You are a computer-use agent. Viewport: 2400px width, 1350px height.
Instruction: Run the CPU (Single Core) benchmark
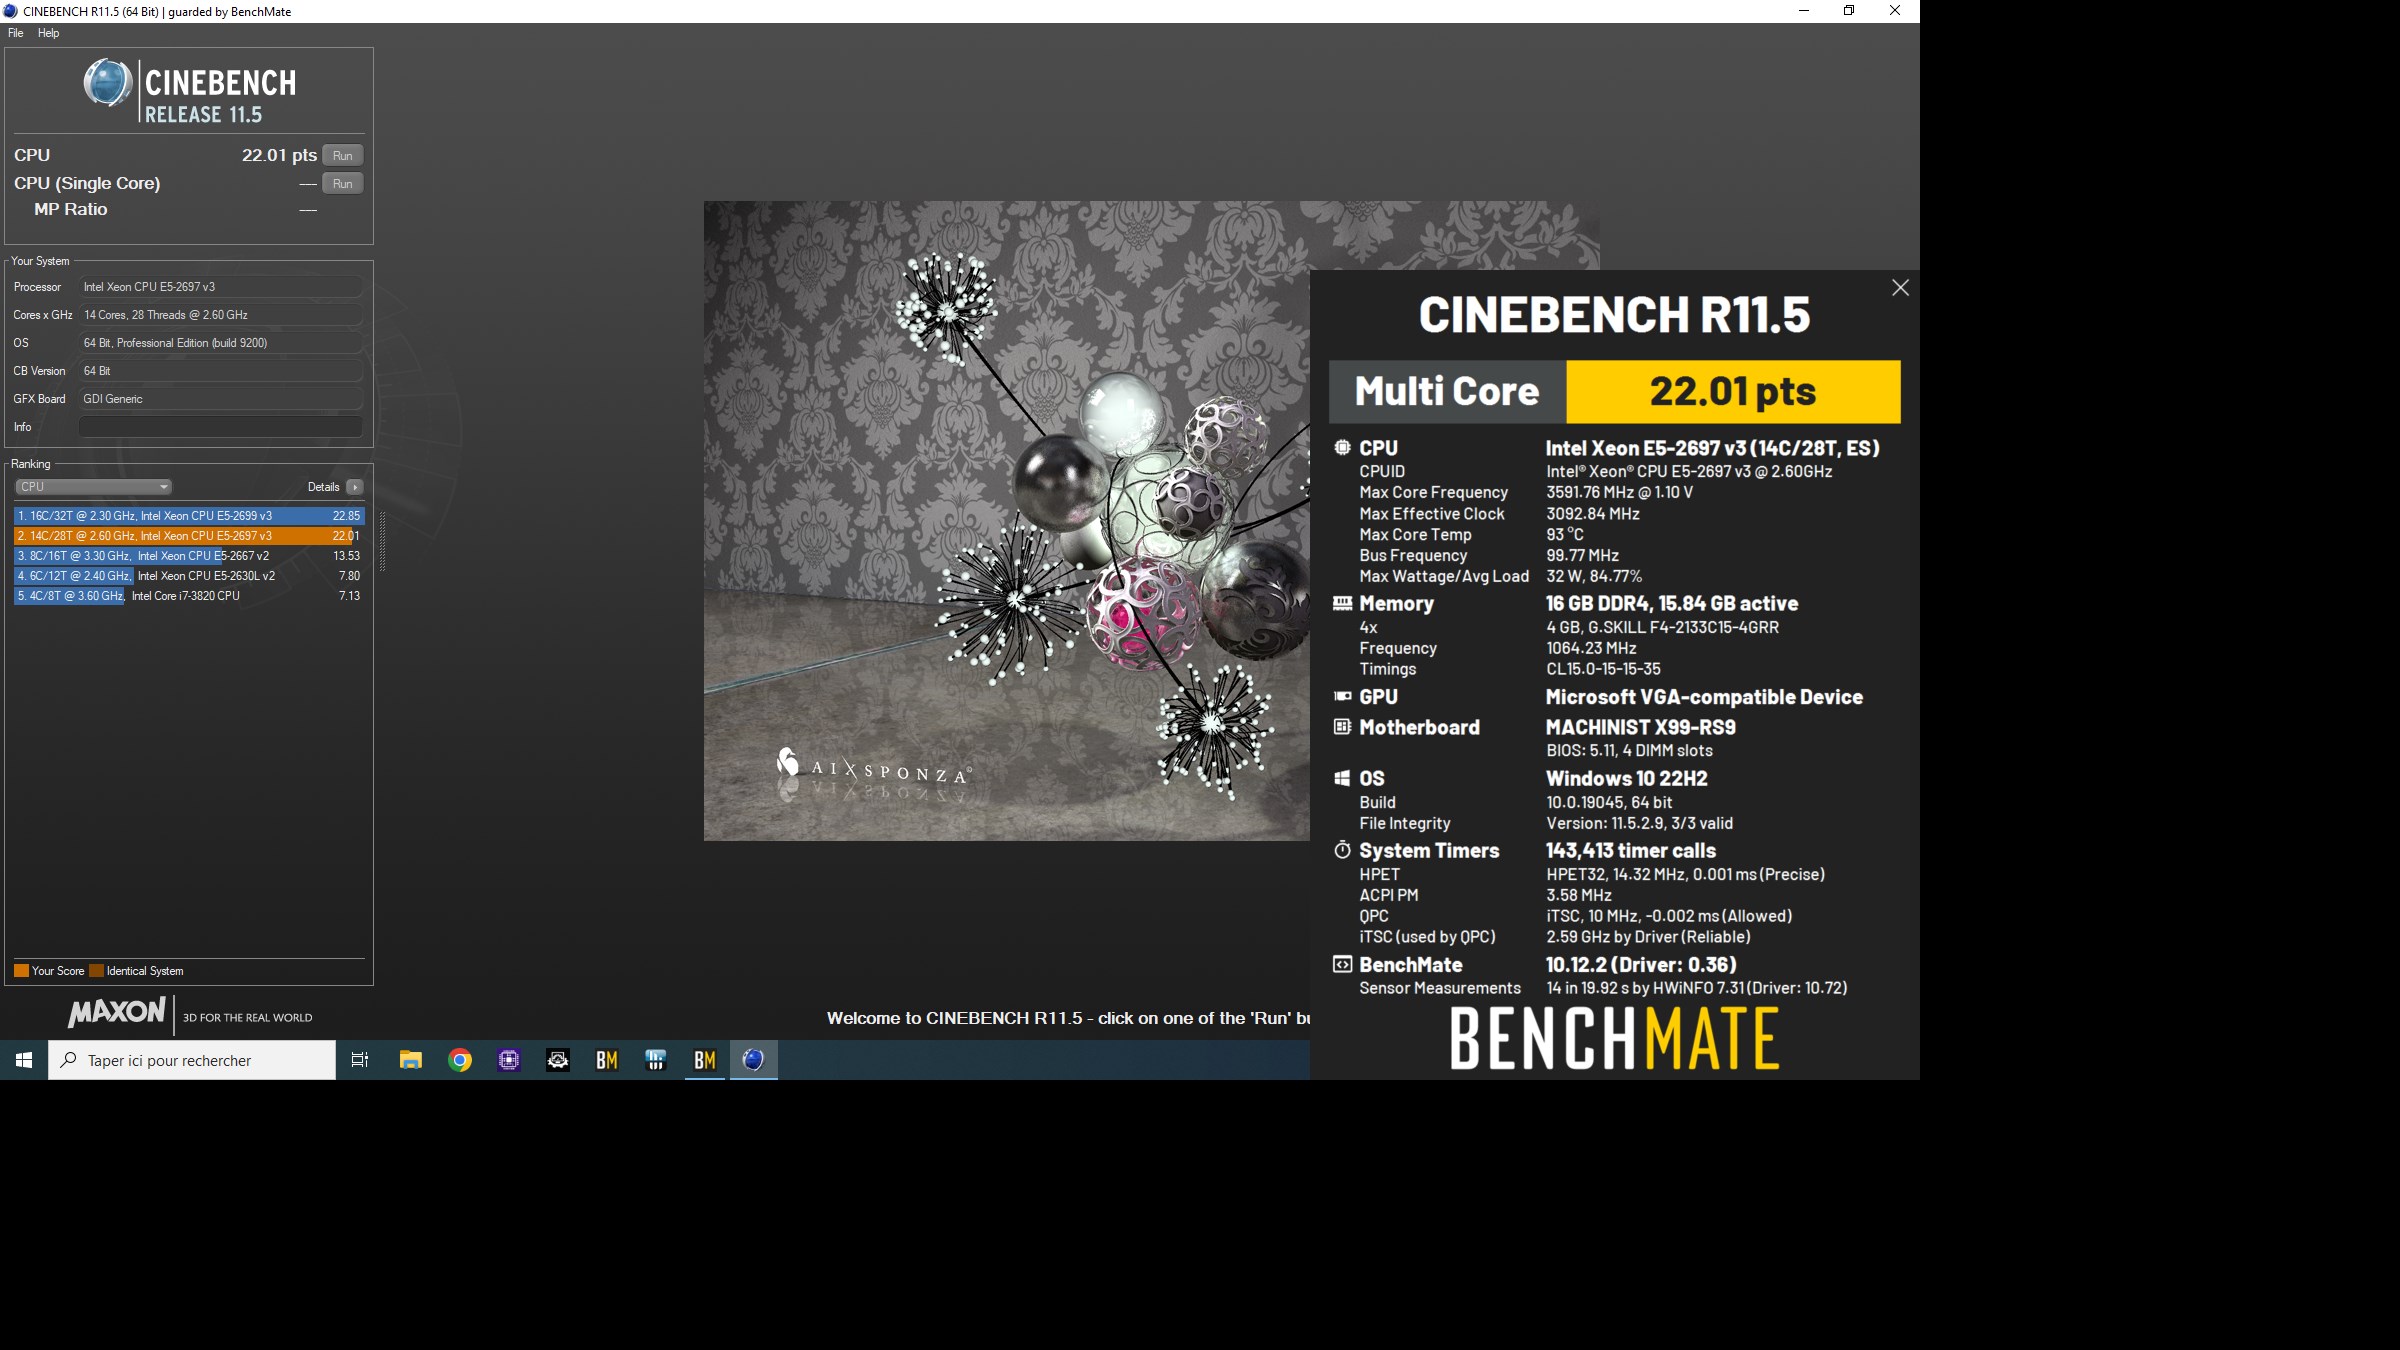coord(342,183)
